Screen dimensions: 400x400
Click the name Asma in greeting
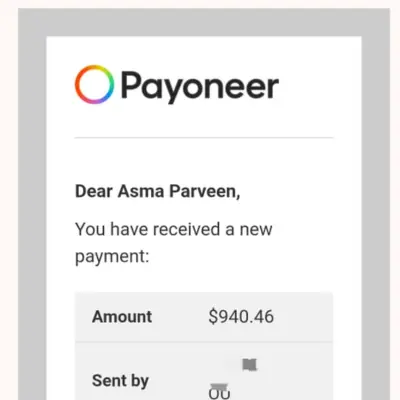click(141, 192)
